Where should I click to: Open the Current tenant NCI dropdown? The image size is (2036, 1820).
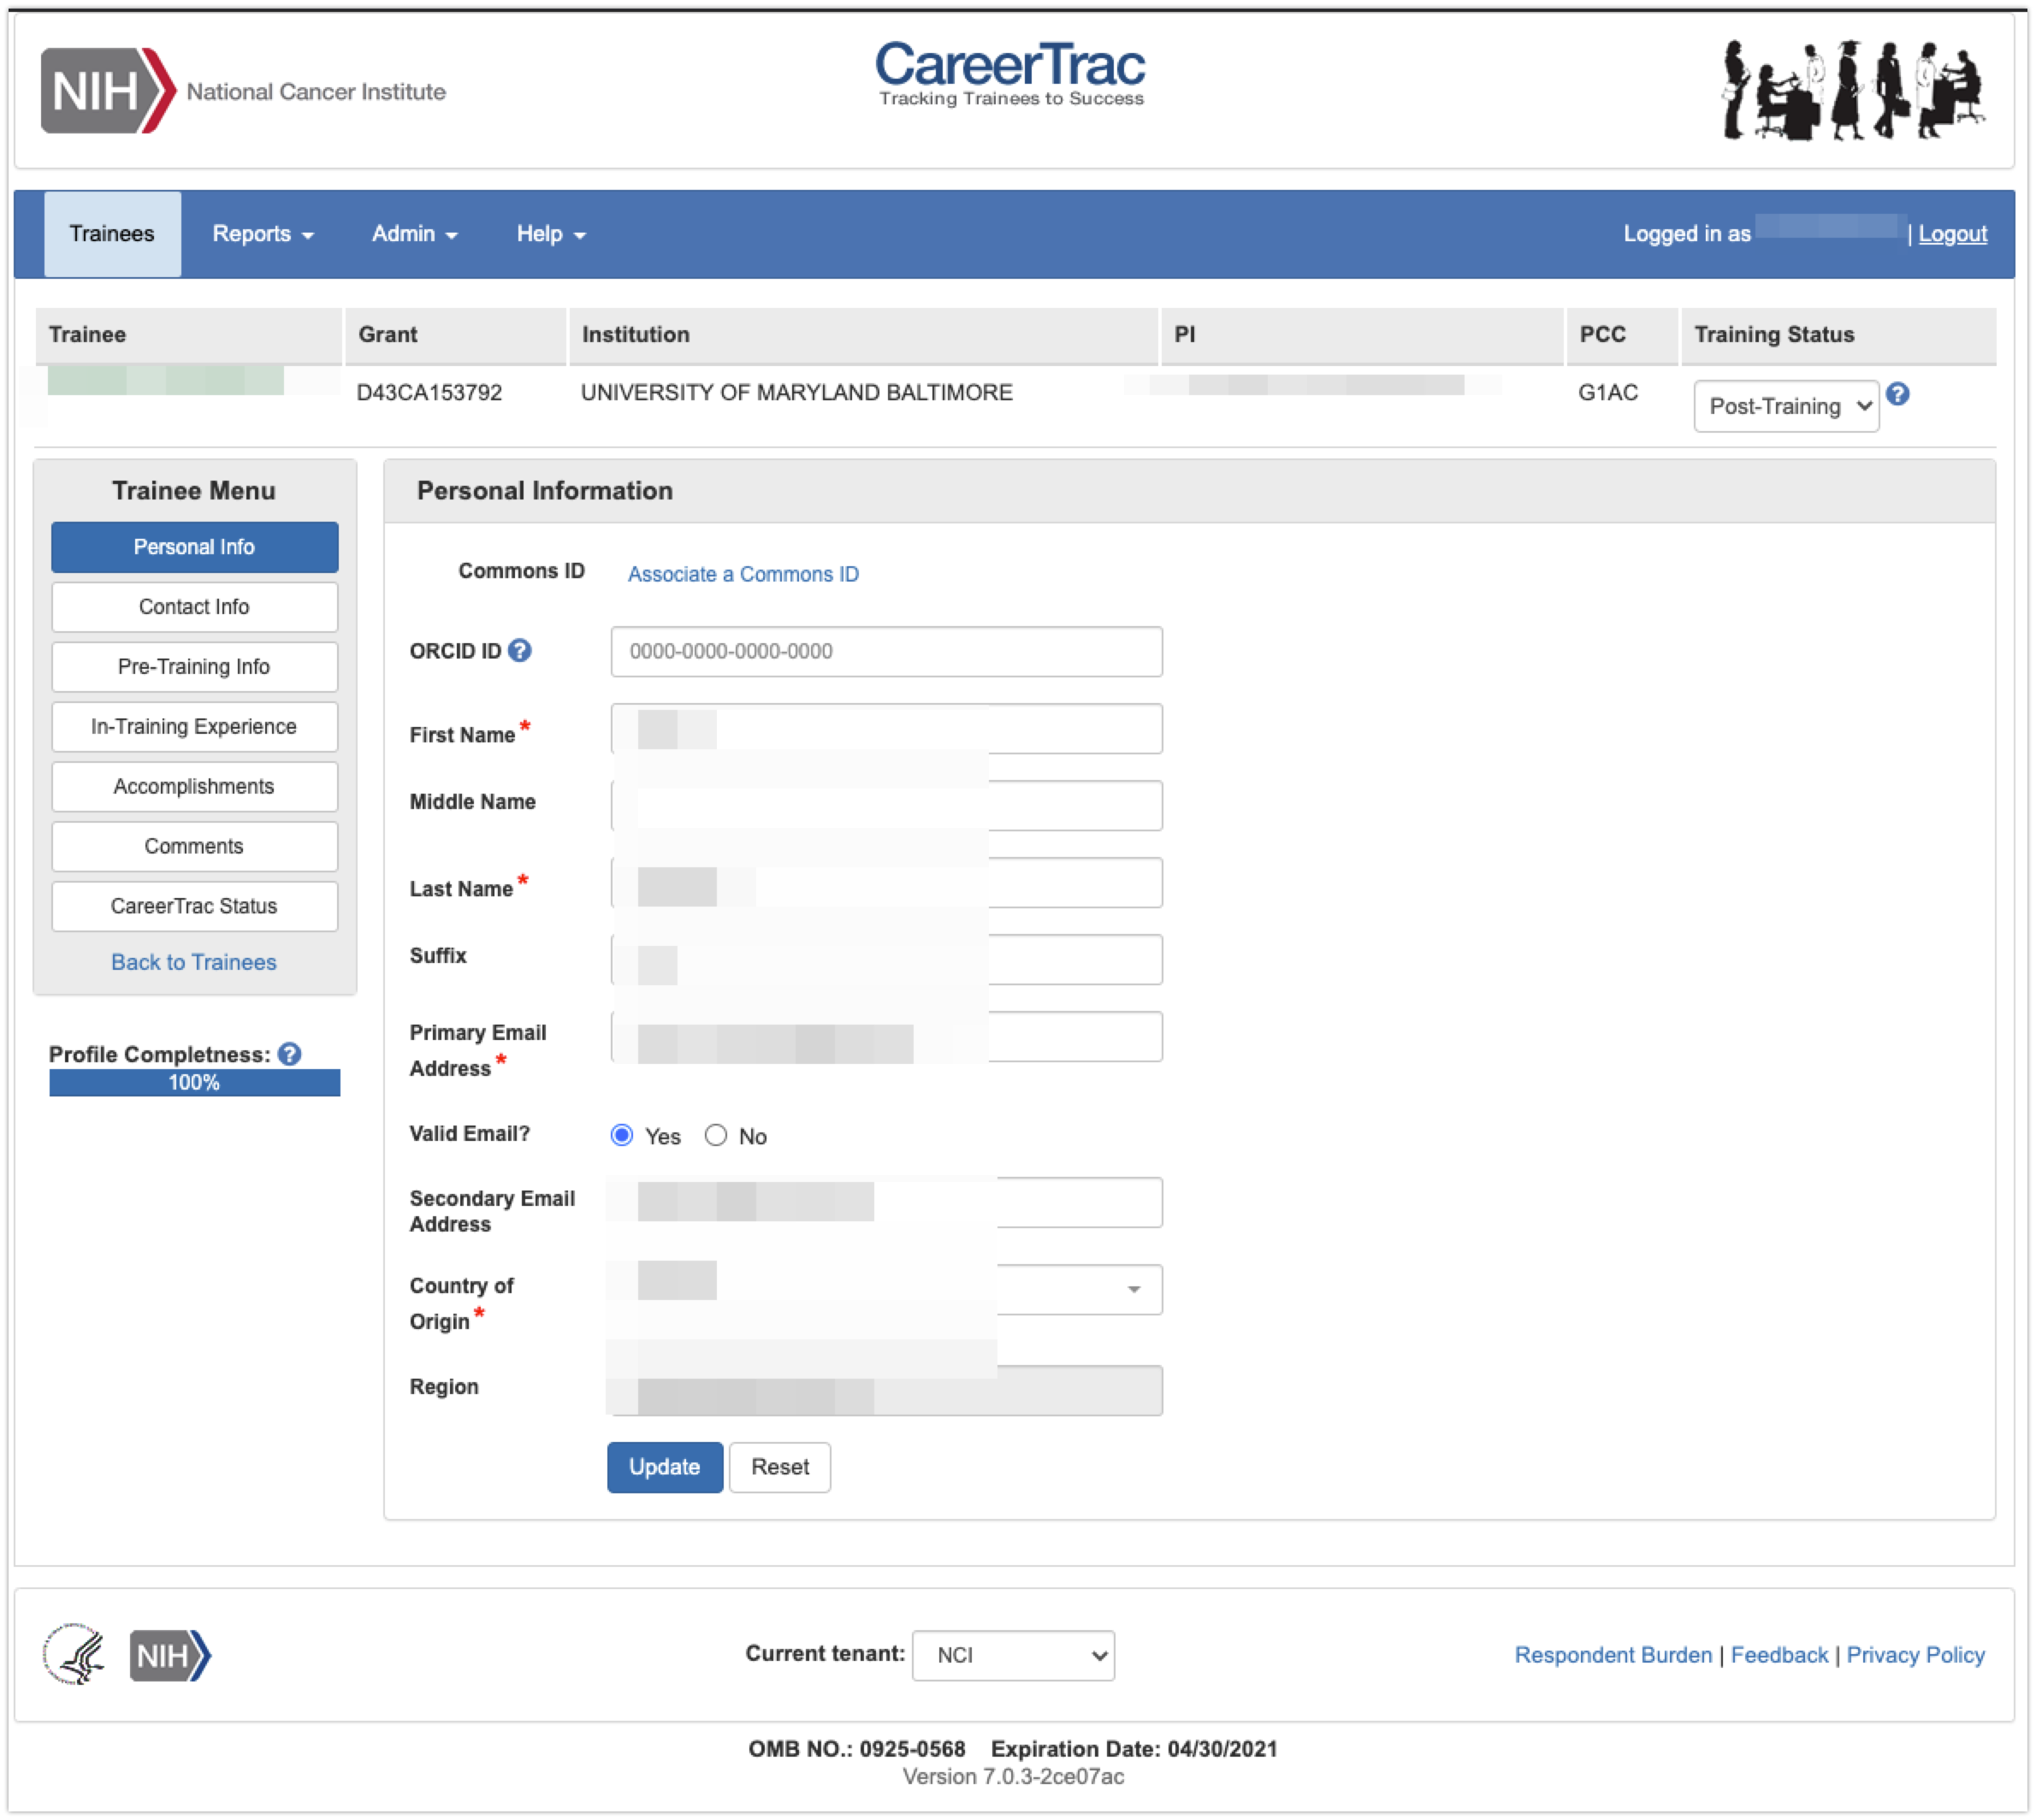click(1013, 1655)
